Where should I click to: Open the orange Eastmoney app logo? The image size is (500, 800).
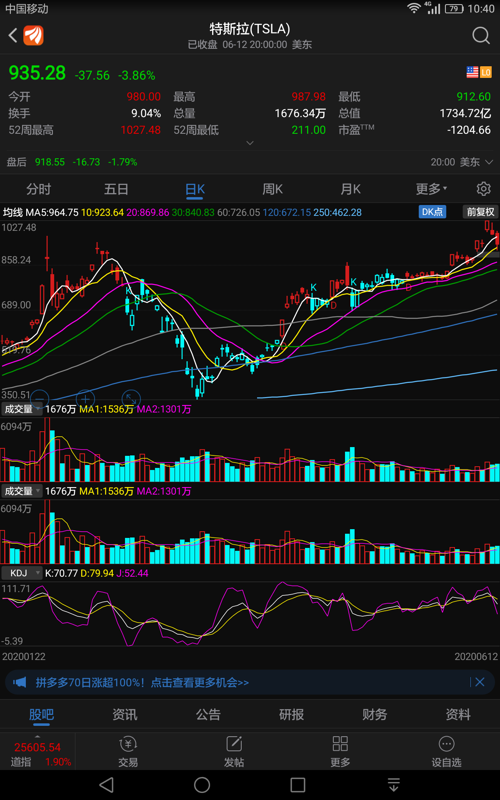click(34, 35)
